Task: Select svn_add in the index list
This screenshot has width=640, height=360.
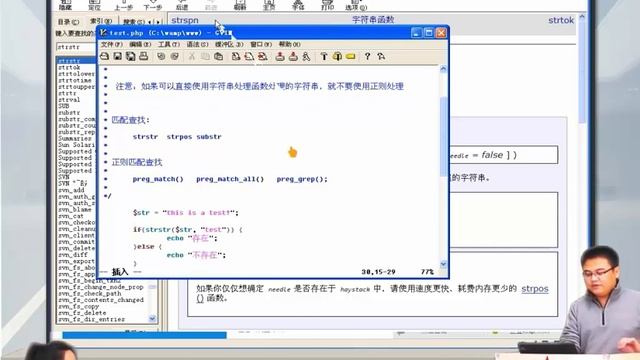Action: [x=71, y=190]
